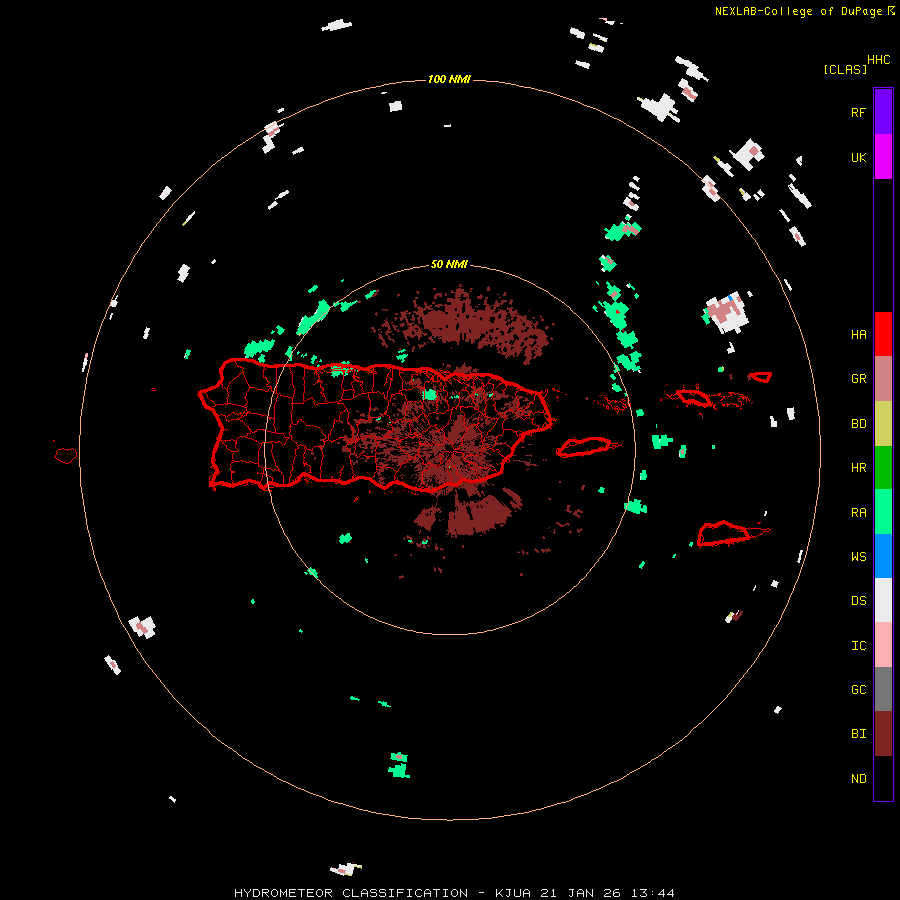Click the GC gray legend swatch

883,689
